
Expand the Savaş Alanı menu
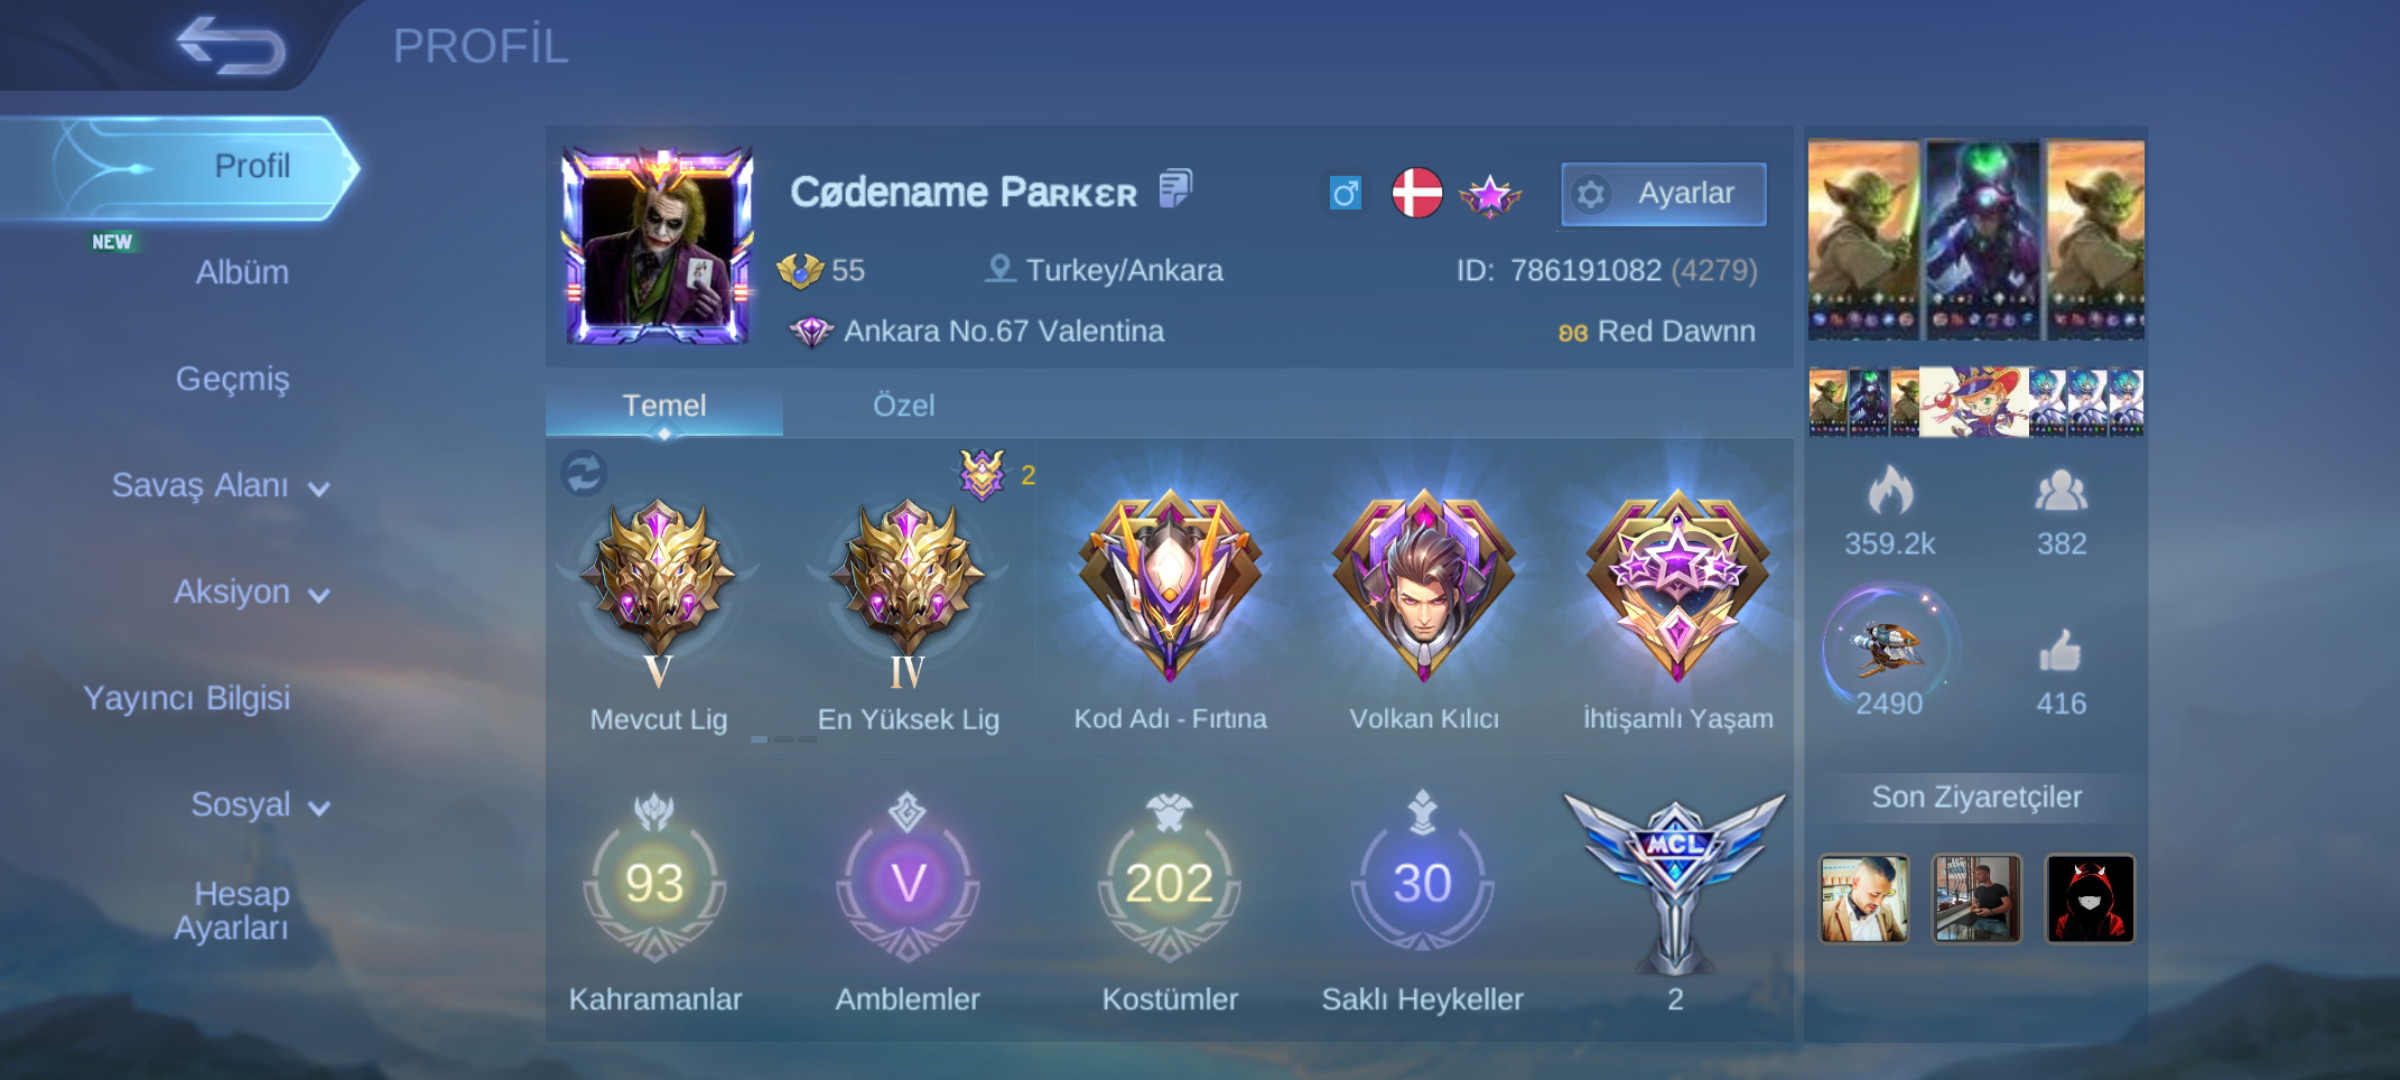point(220,486)
